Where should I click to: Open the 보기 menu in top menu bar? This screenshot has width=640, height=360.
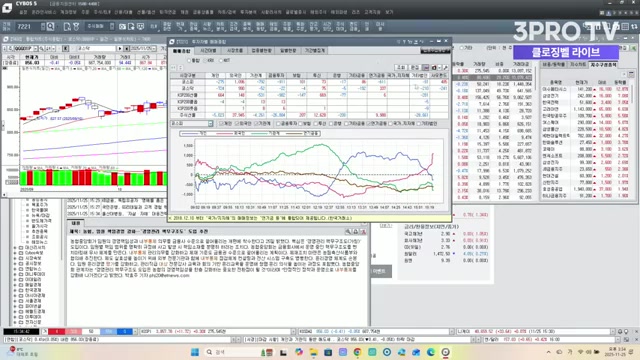[x=389, y=12]
